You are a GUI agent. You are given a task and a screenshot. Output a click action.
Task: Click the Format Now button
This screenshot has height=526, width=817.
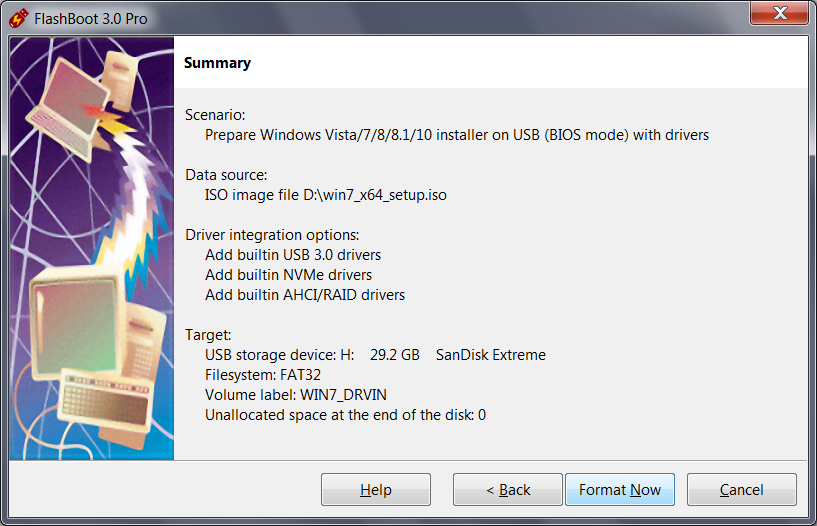(620, 490)
